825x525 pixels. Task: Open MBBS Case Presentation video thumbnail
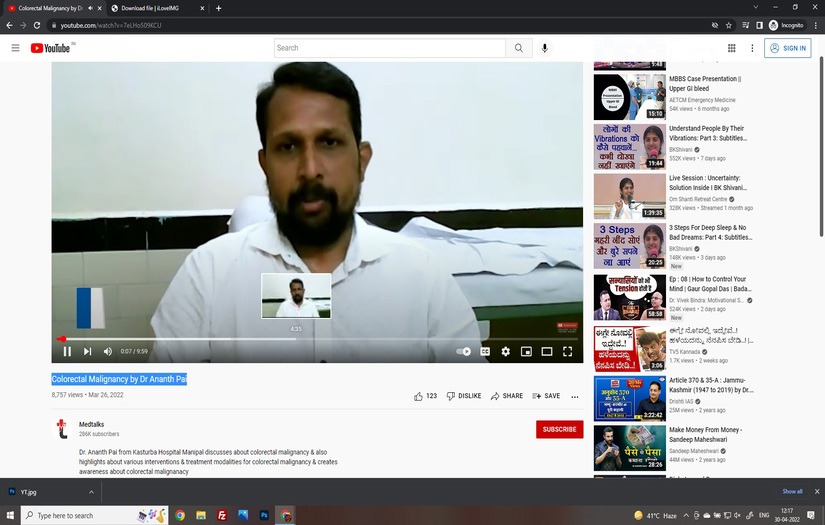click(630, 97)
